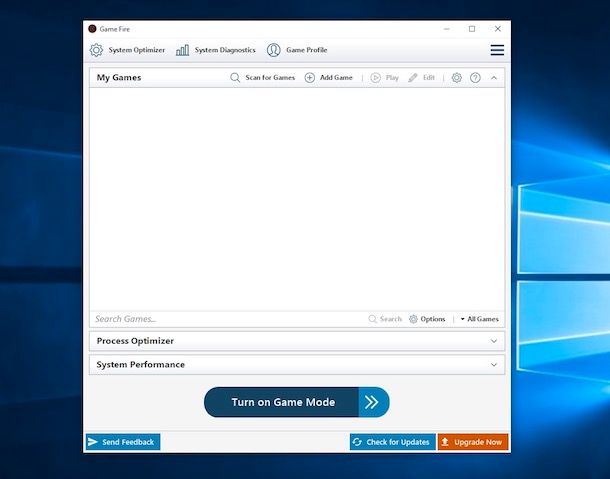Expand the System Performance section

[x=494, y=365]
